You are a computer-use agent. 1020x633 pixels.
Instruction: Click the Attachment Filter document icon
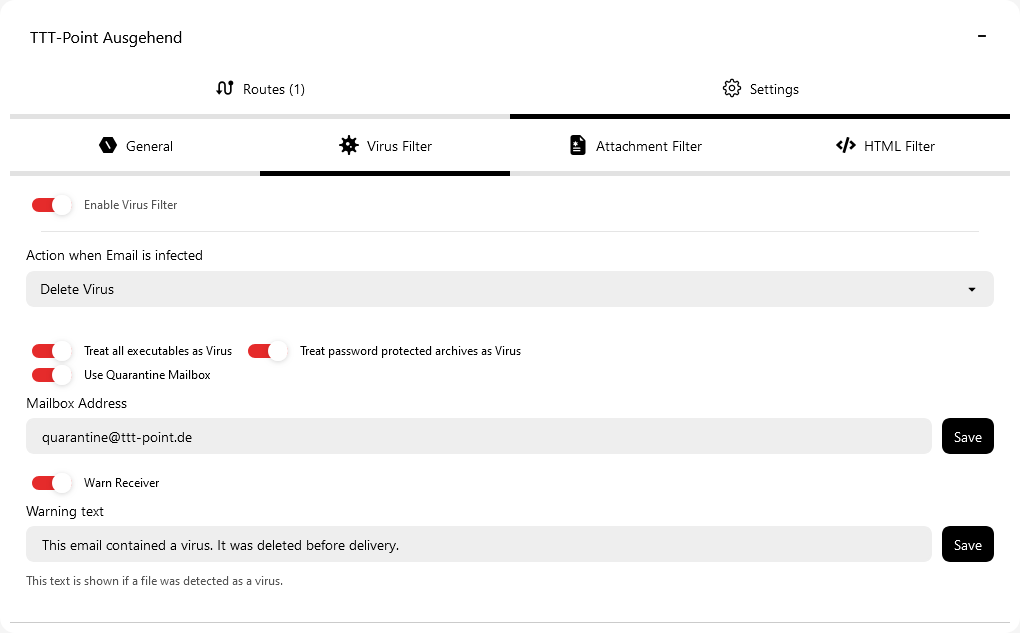coord(577,145)
